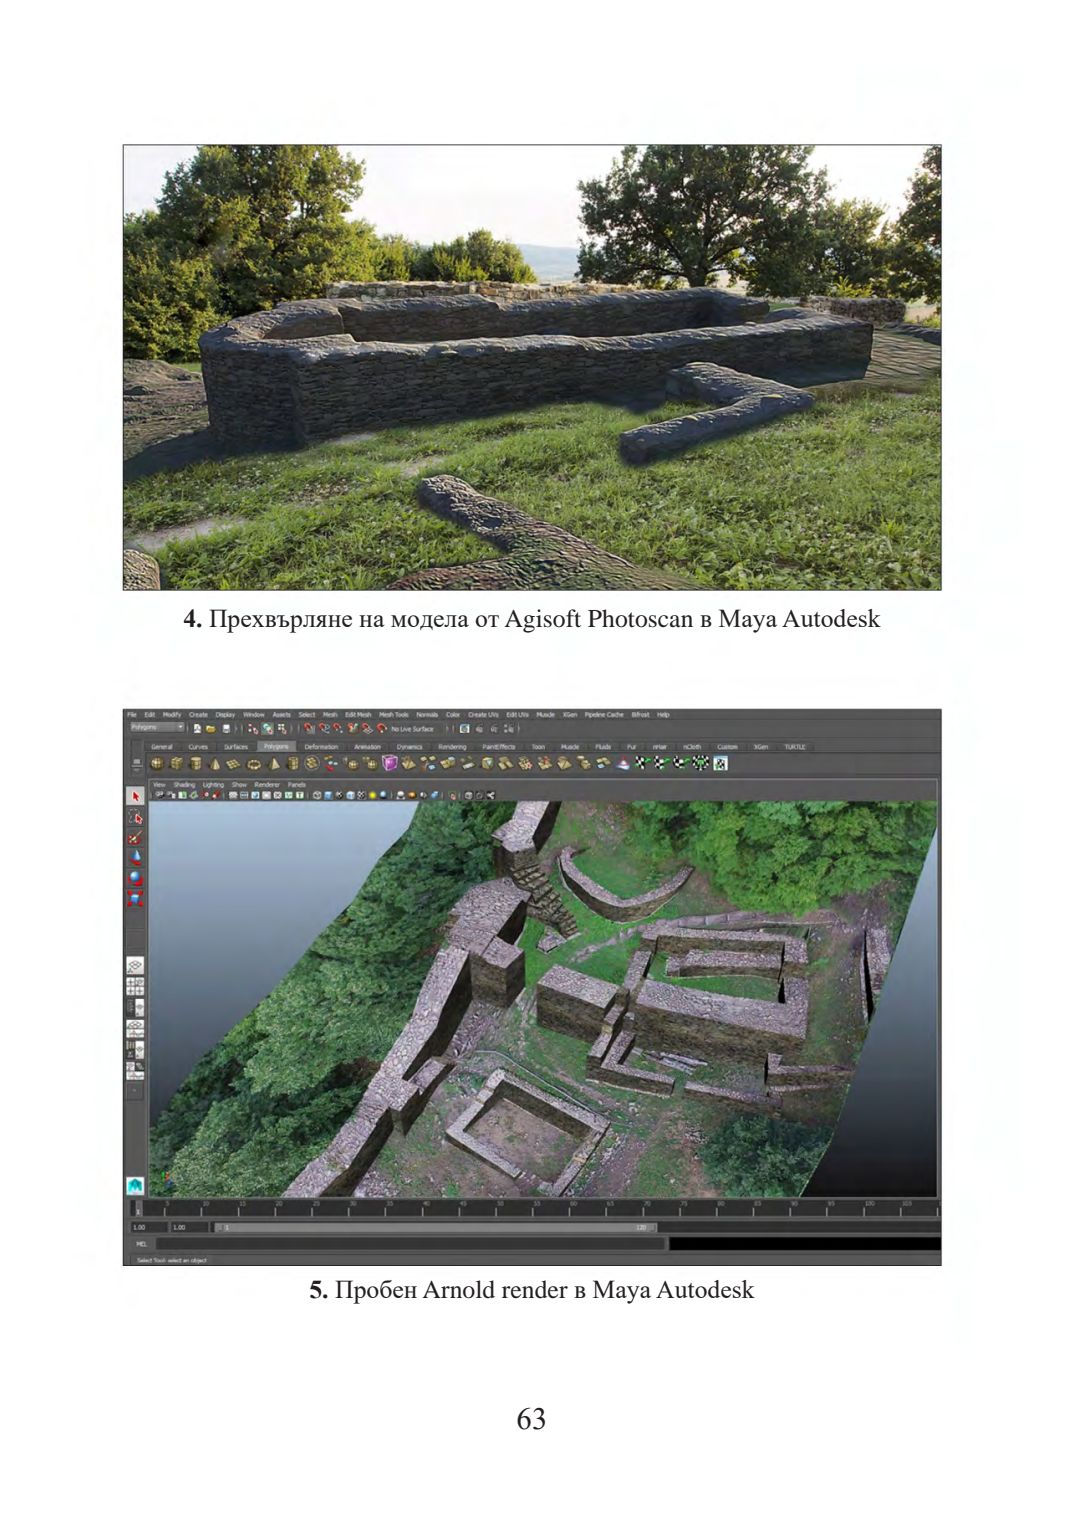Viewport: 1080px width, 1532px height.
Task: Switch to the Rendering shelf tab
Action: coord(452,747)
